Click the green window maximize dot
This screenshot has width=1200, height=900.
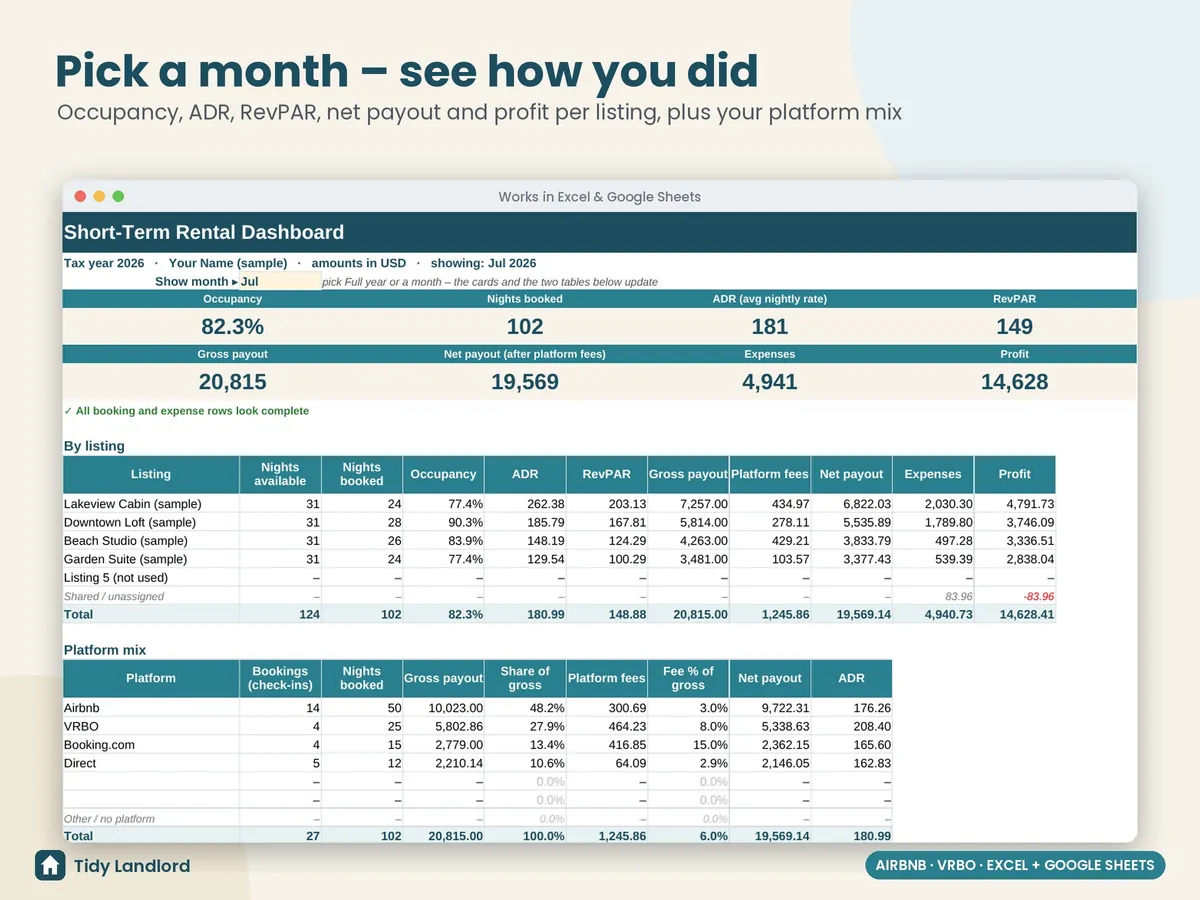click(118, 197)
